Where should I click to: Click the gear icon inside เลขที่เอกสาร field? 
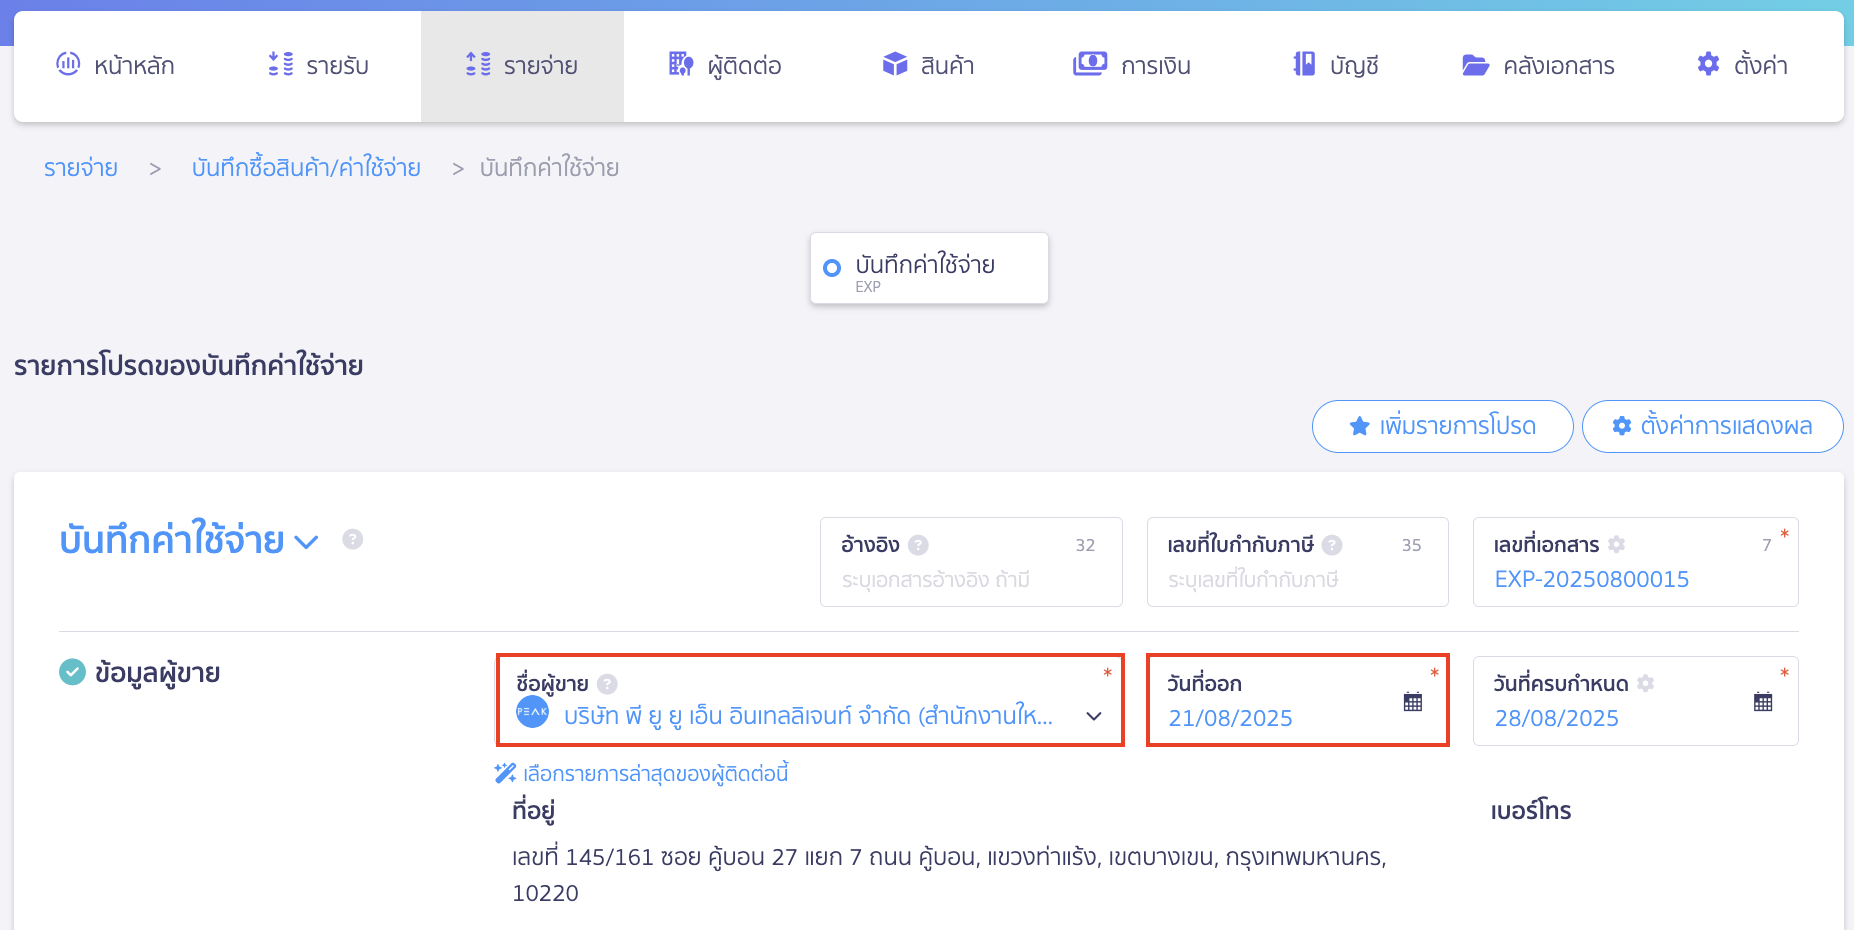coord(1617,544)
